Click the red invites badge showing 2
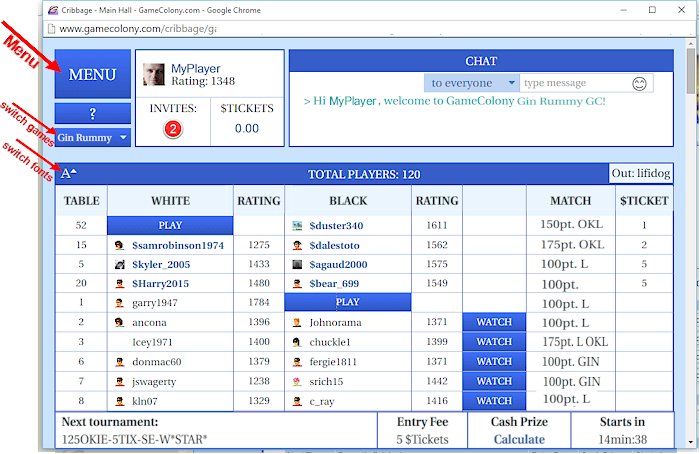The height and width of the screenshot is (454, 700). (172, 129)
